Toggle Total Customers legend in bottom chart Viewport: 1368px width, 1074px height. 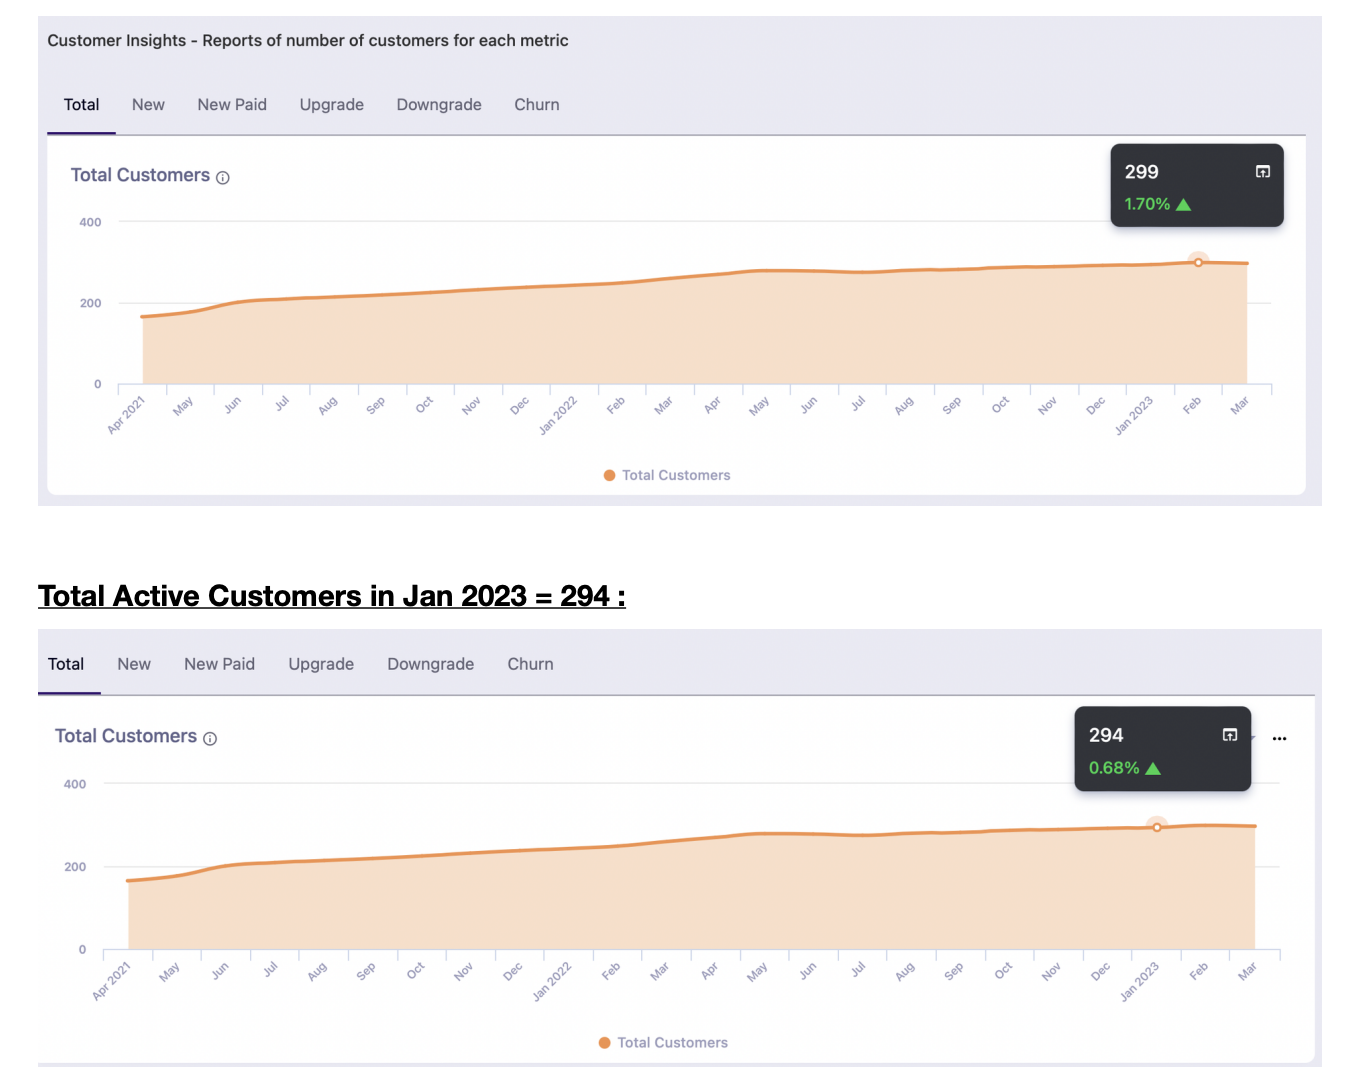pyautogui.click(x=672, y=1043)
